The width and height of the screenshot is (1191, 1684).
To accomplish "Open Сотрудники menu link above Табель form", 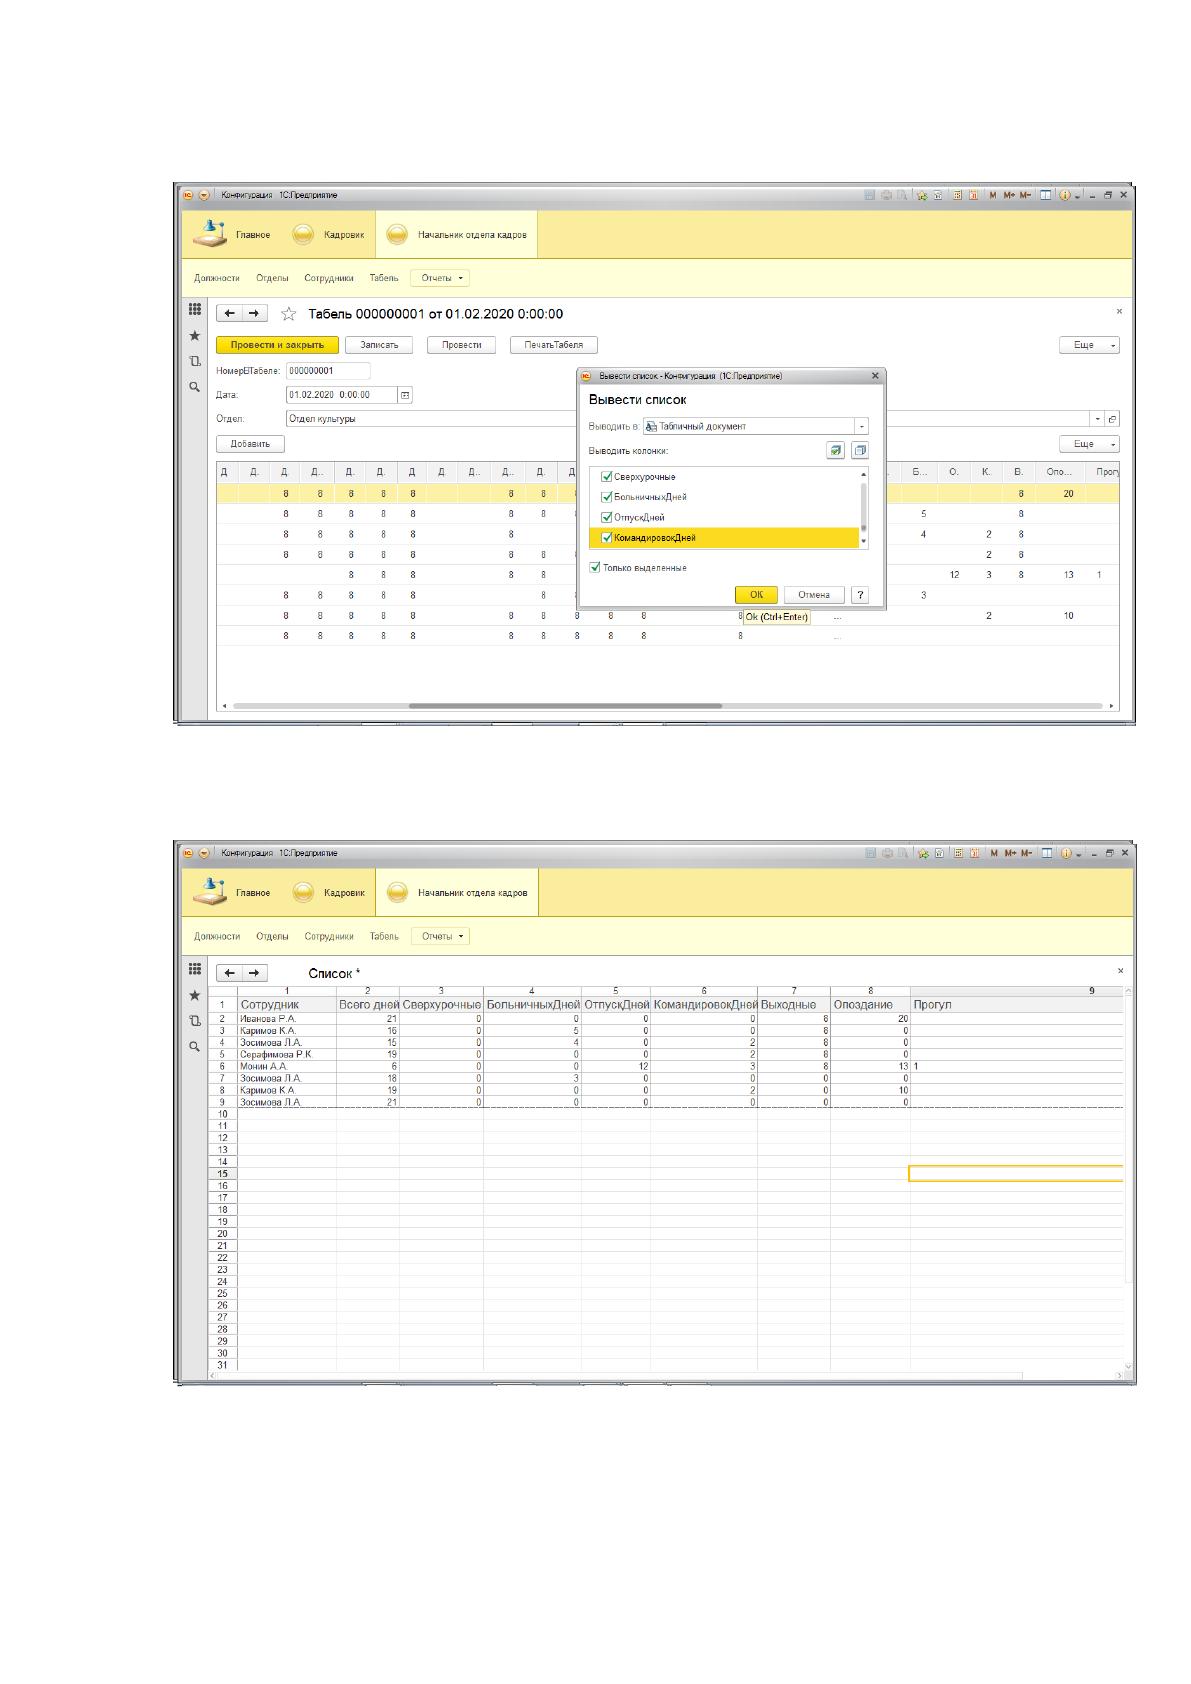I will [329, 278].
